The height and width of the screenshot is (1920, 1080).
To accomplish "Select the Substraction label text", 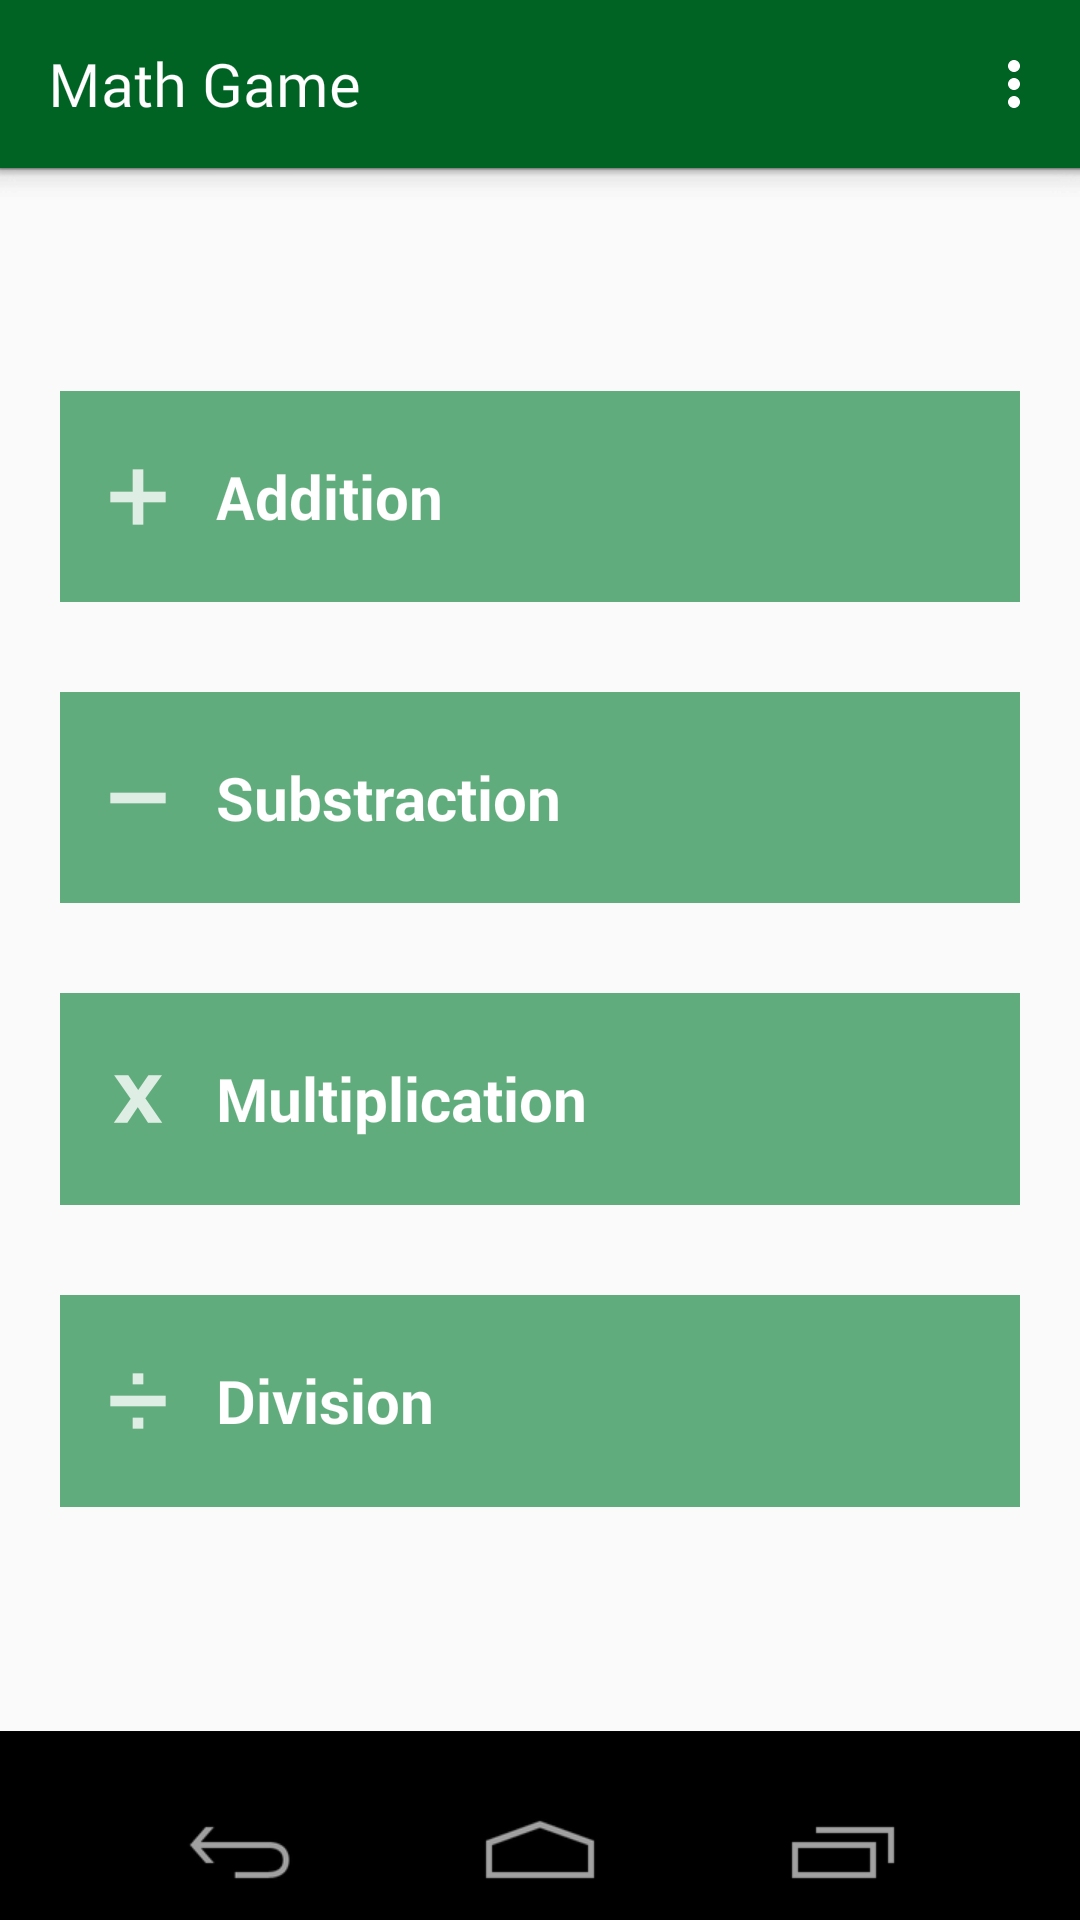I will [x=388, y=800].
